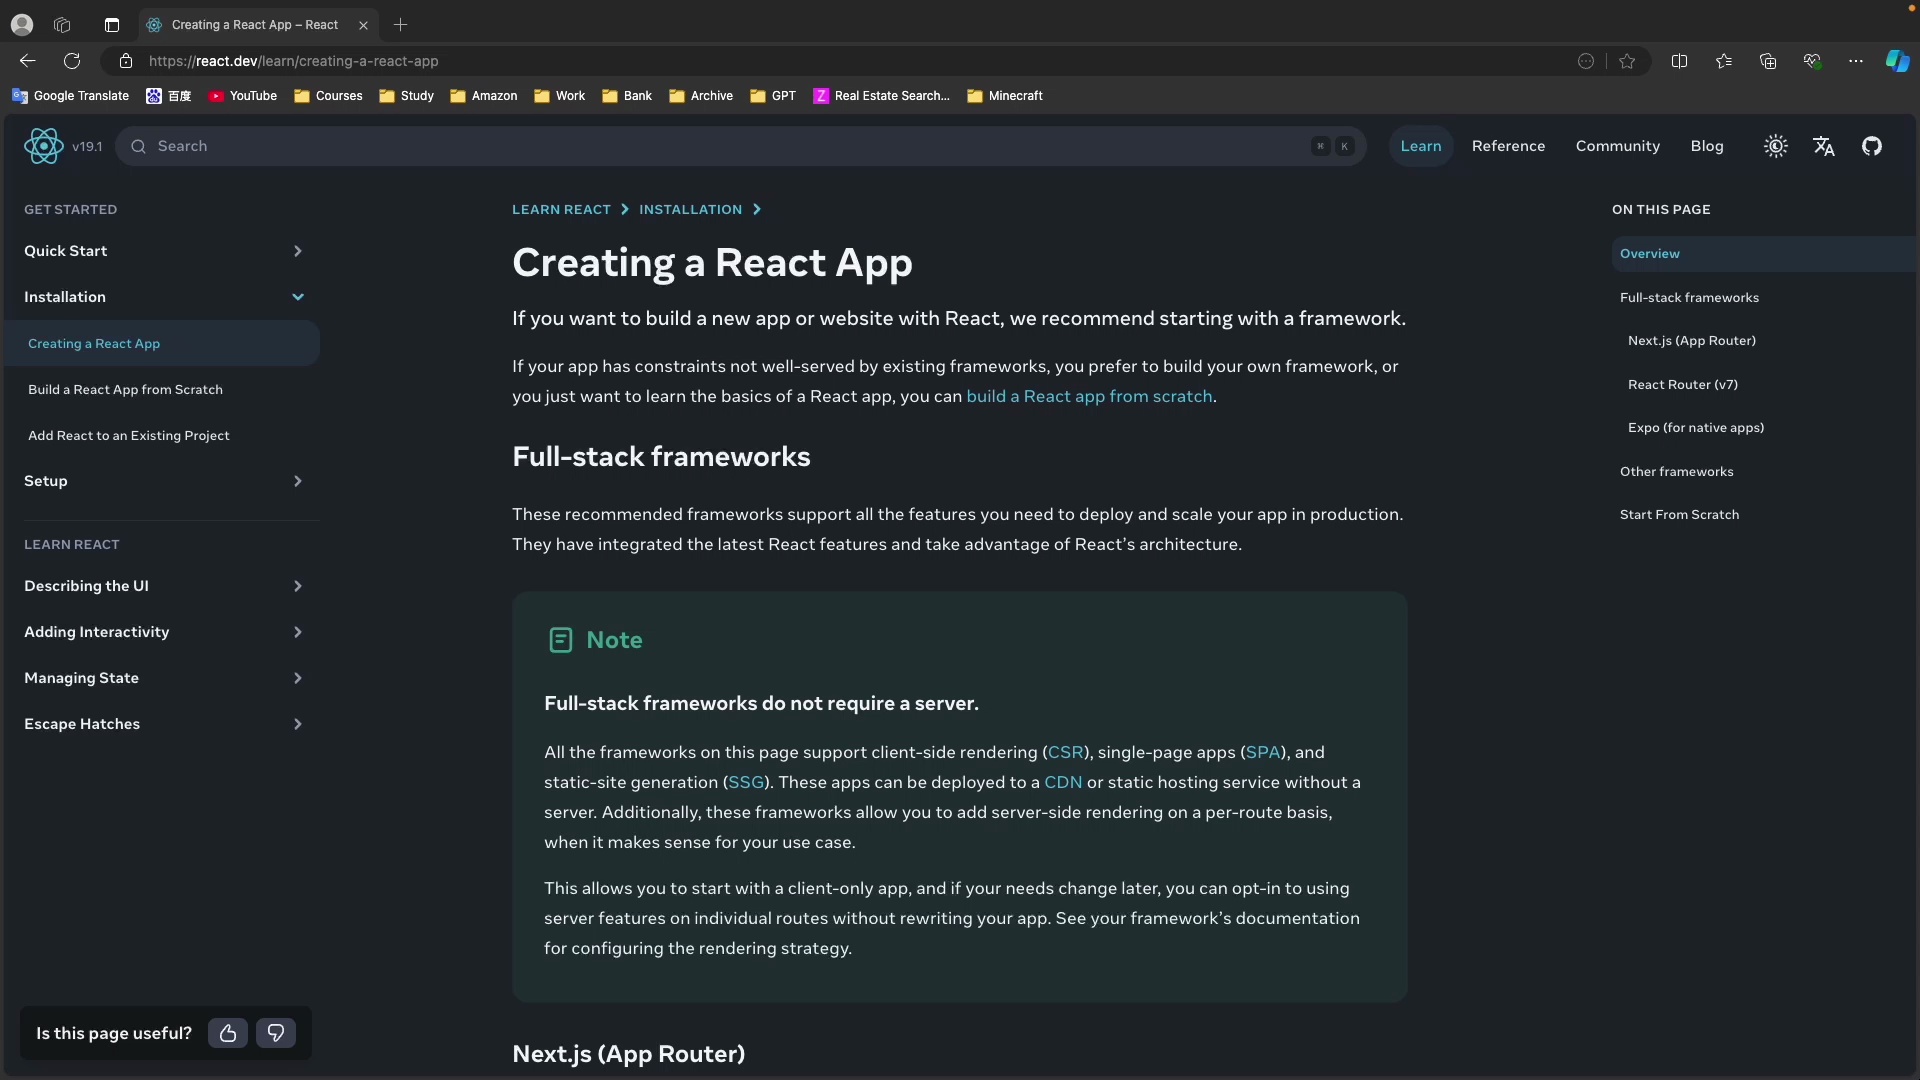The image size is (1920, 1080).
Task: Open the browser profile avatar
Action: pos(22,25)
